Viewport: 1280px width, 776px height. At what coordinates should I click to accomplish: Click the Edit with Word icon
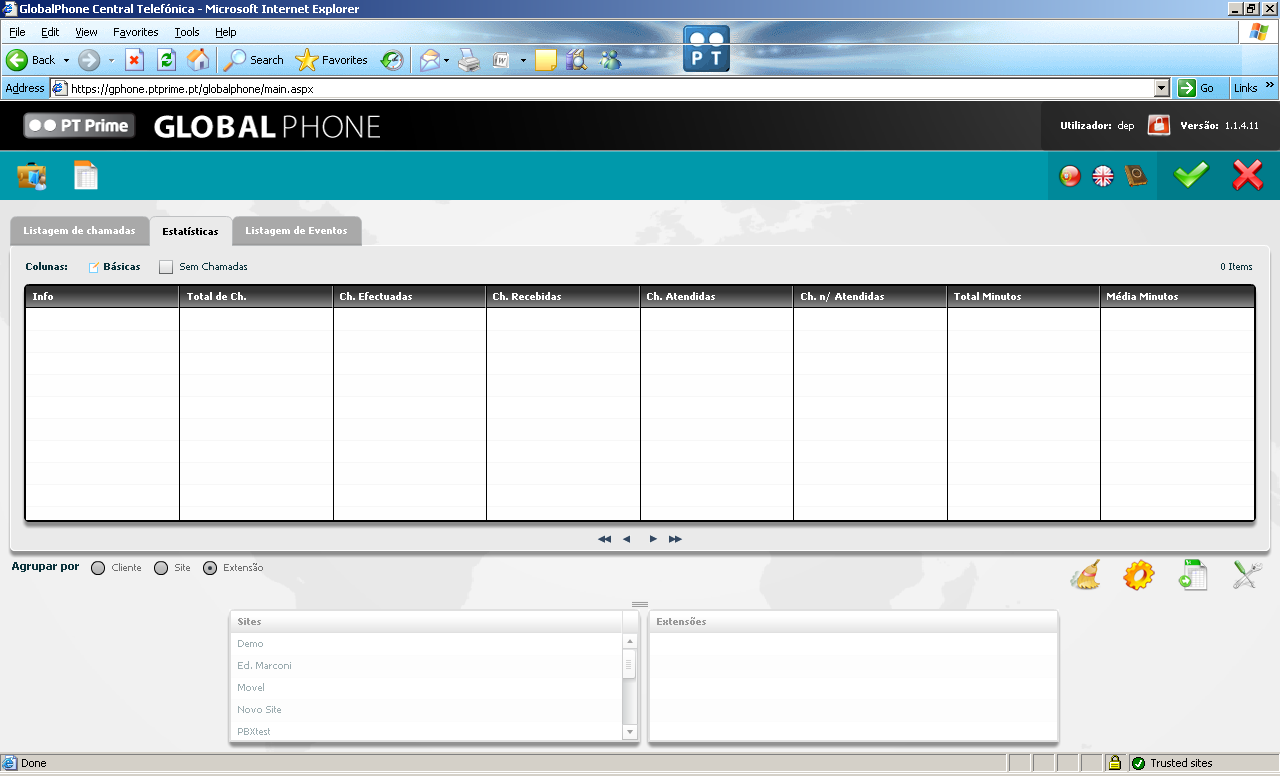click(502, 60)
